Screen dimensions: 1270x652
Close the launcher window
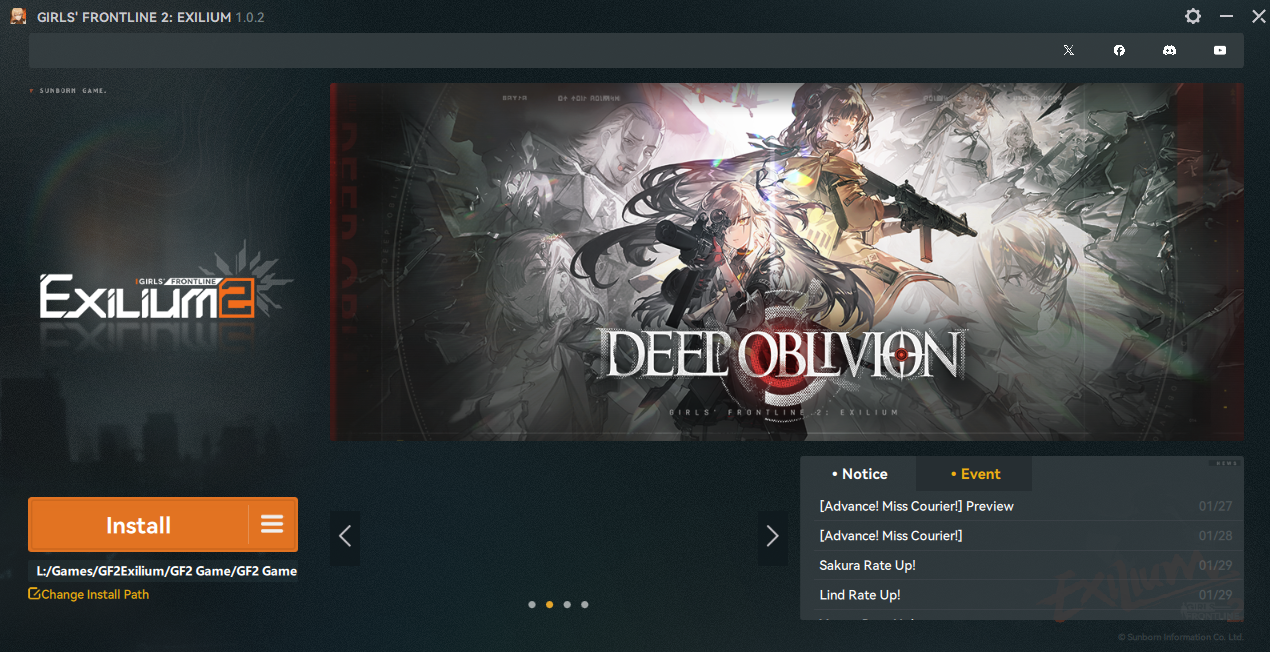pyautogui.click(x=1258, y=16)
